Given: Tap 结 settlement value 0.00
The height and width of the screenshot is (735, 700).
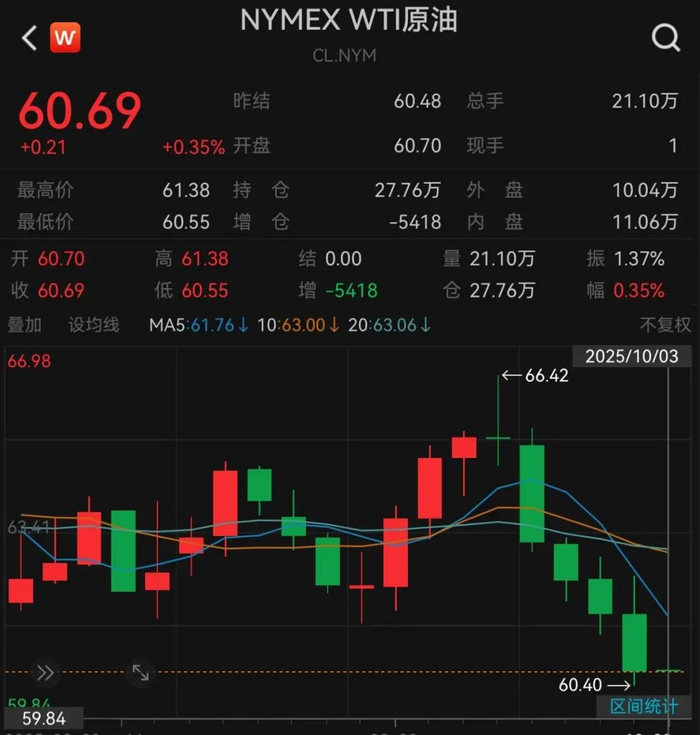Looking at the screenshot, I should click(343, 259).
